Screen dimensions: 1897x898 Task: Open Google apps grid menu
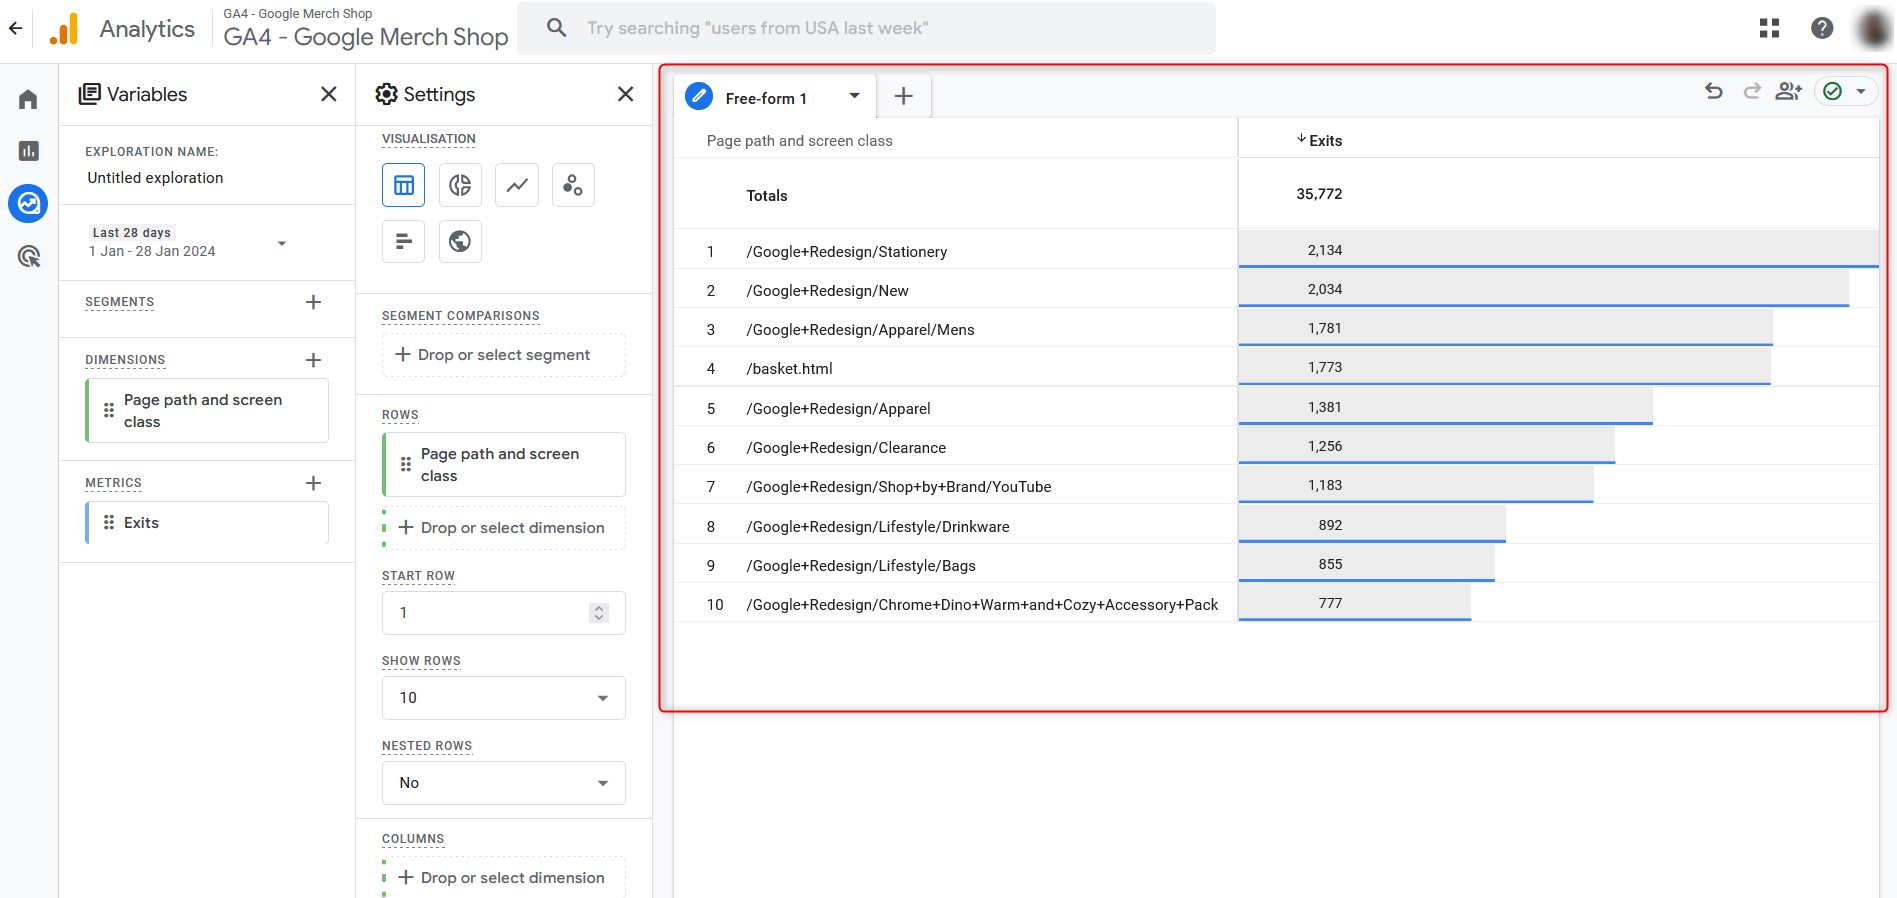coord(1769,28)
